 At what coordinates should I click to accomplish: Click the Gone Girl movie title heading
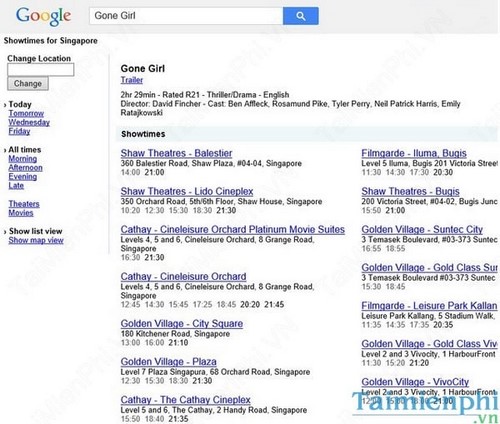(x=143, y=68)
